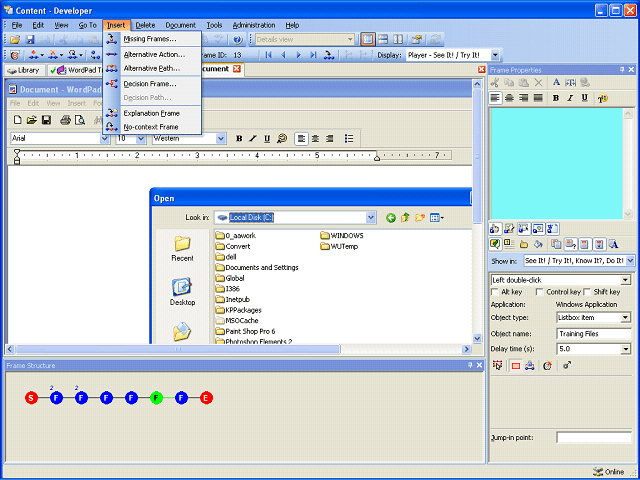Viewport: 640px width, 480px height.
Task: Toggle align right in Frame Properties
Action: pos(524,98)
